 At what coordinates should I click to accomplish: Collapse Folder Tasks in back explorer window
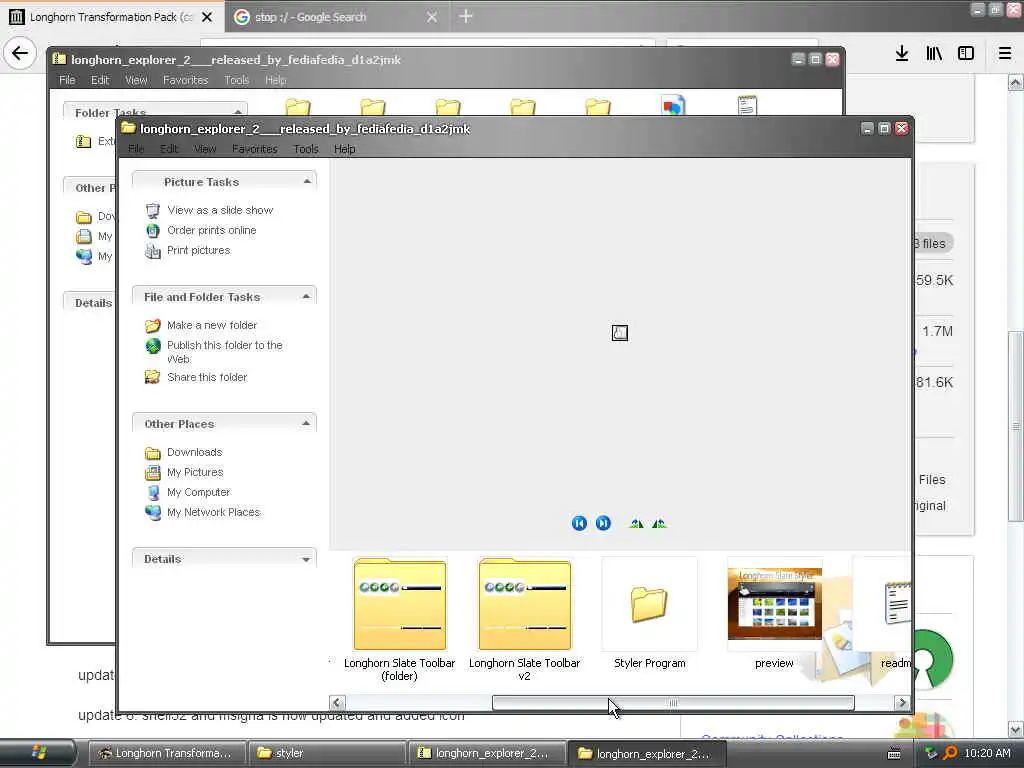pos(238,112)
